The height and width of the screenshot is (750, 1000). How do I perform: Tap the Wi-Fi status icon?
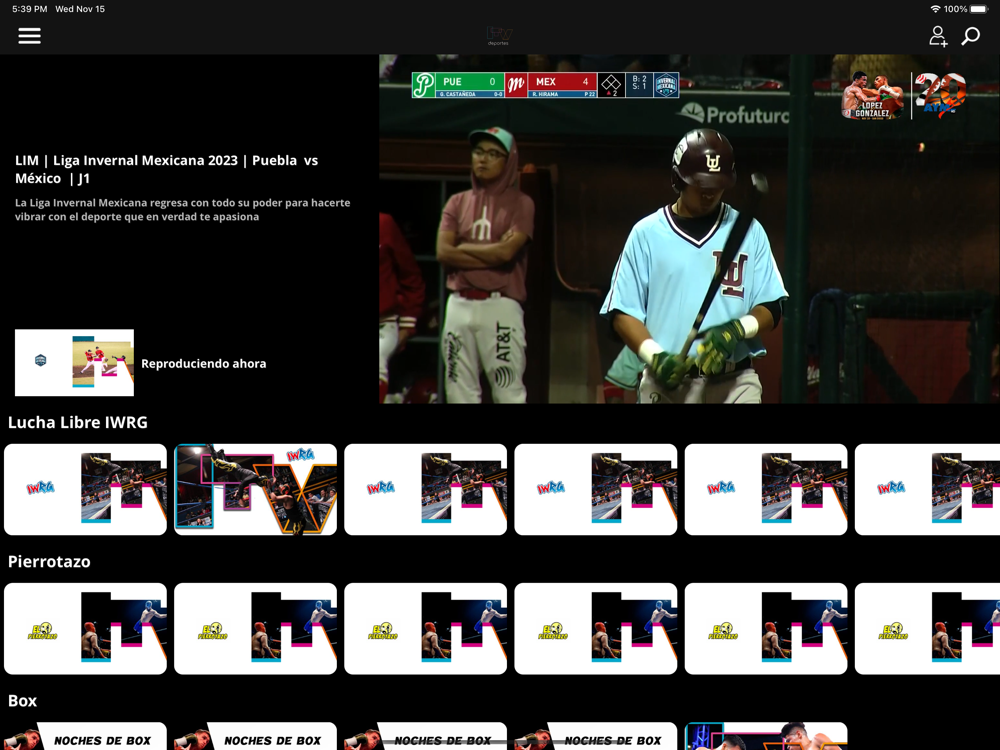tap(936, 9)
